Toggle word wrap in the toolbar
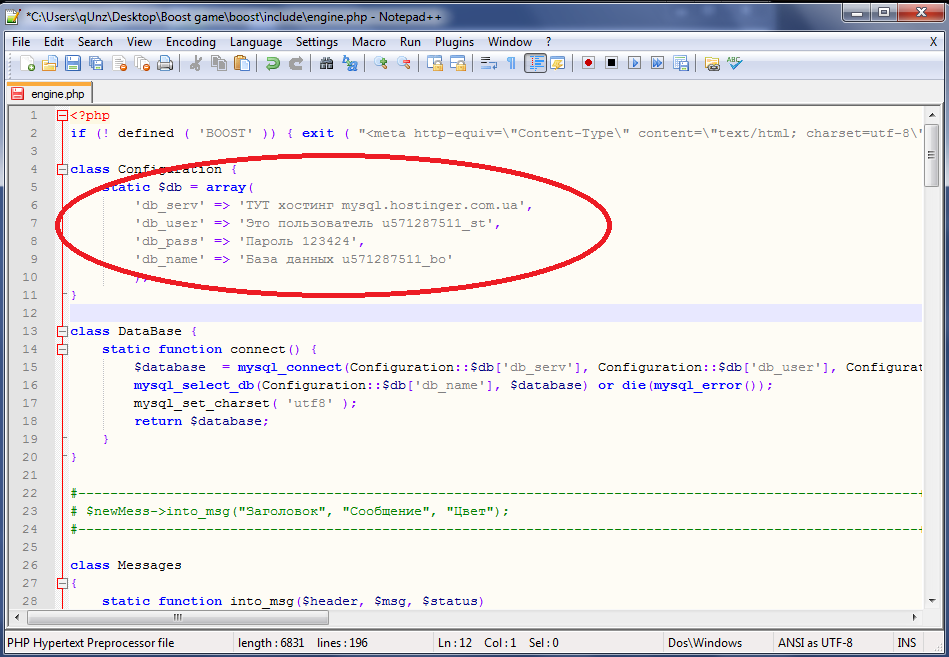The image size is (949, 657). (x=488, y=63)
